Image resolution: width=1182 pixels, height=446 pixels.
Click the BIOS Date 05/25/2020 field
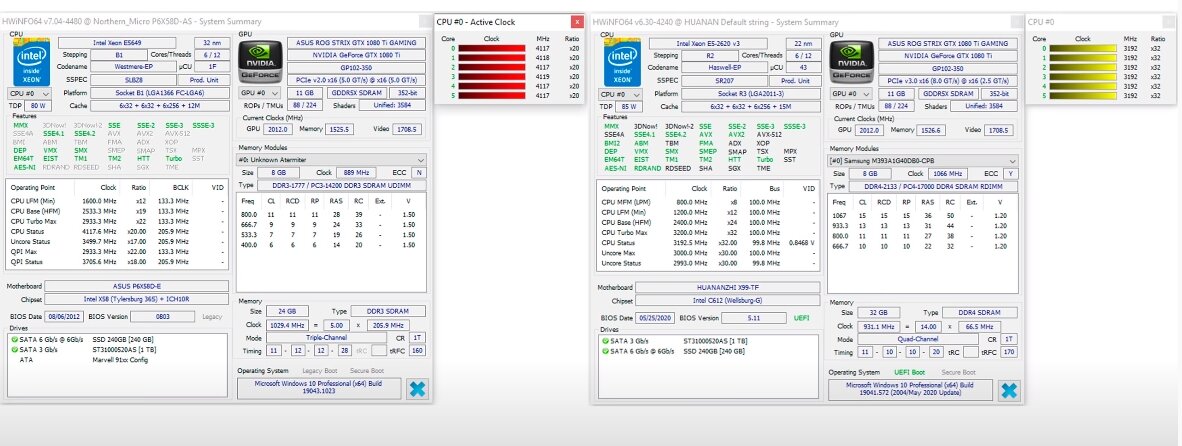[x=657, y=318]
